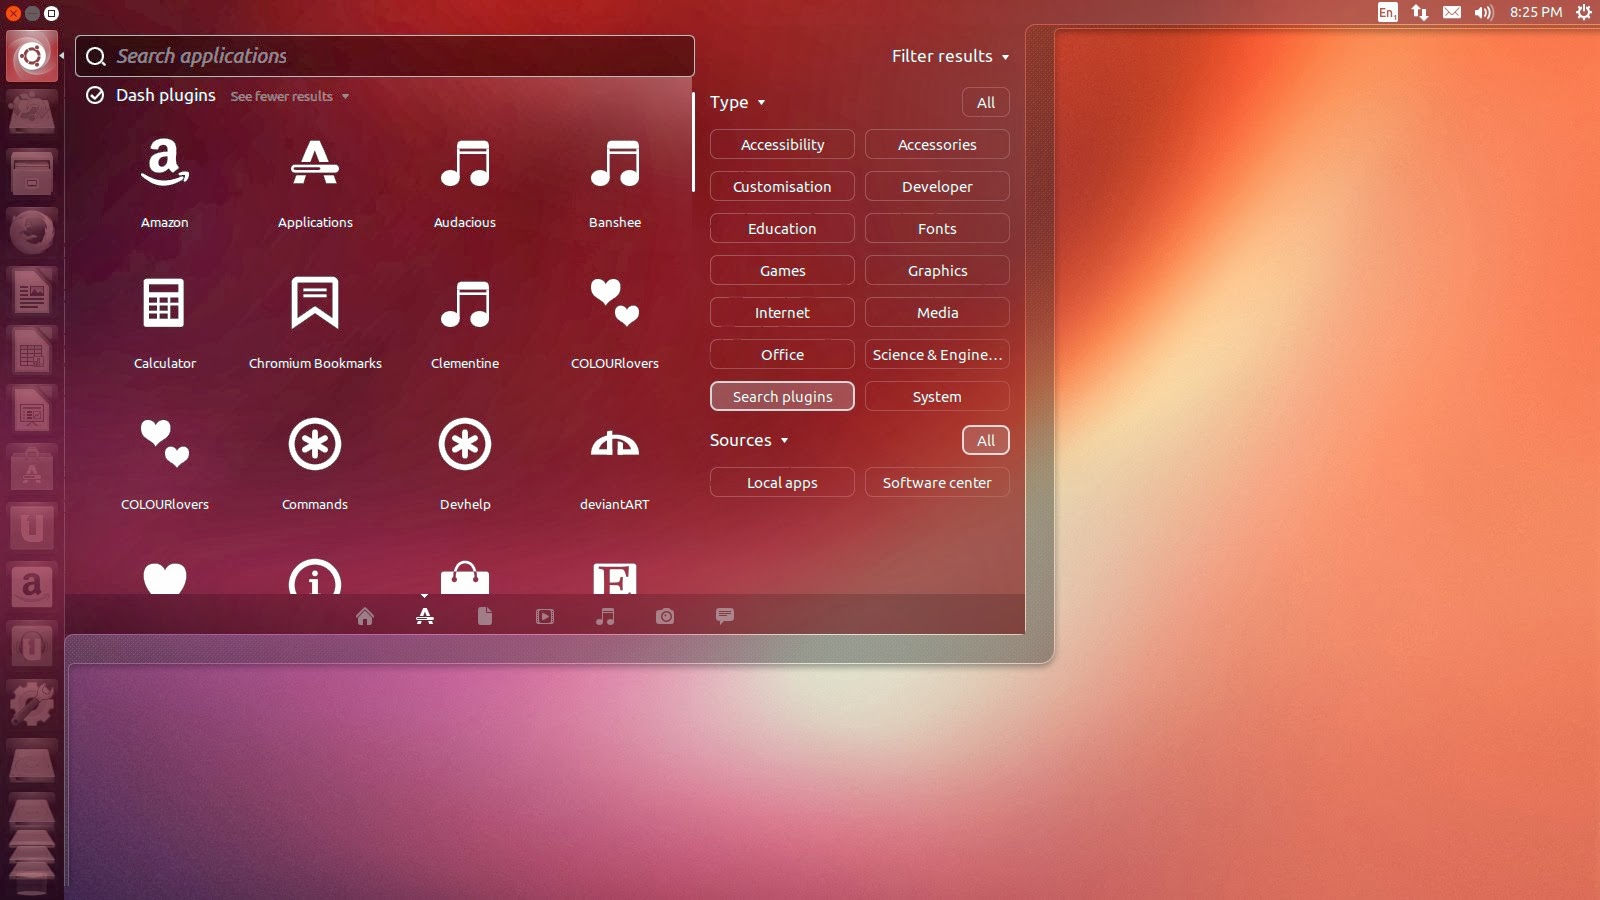The image size is (1600, 900).
Task: Open the messaging mail indicator
Action: tap(1452, 12)
